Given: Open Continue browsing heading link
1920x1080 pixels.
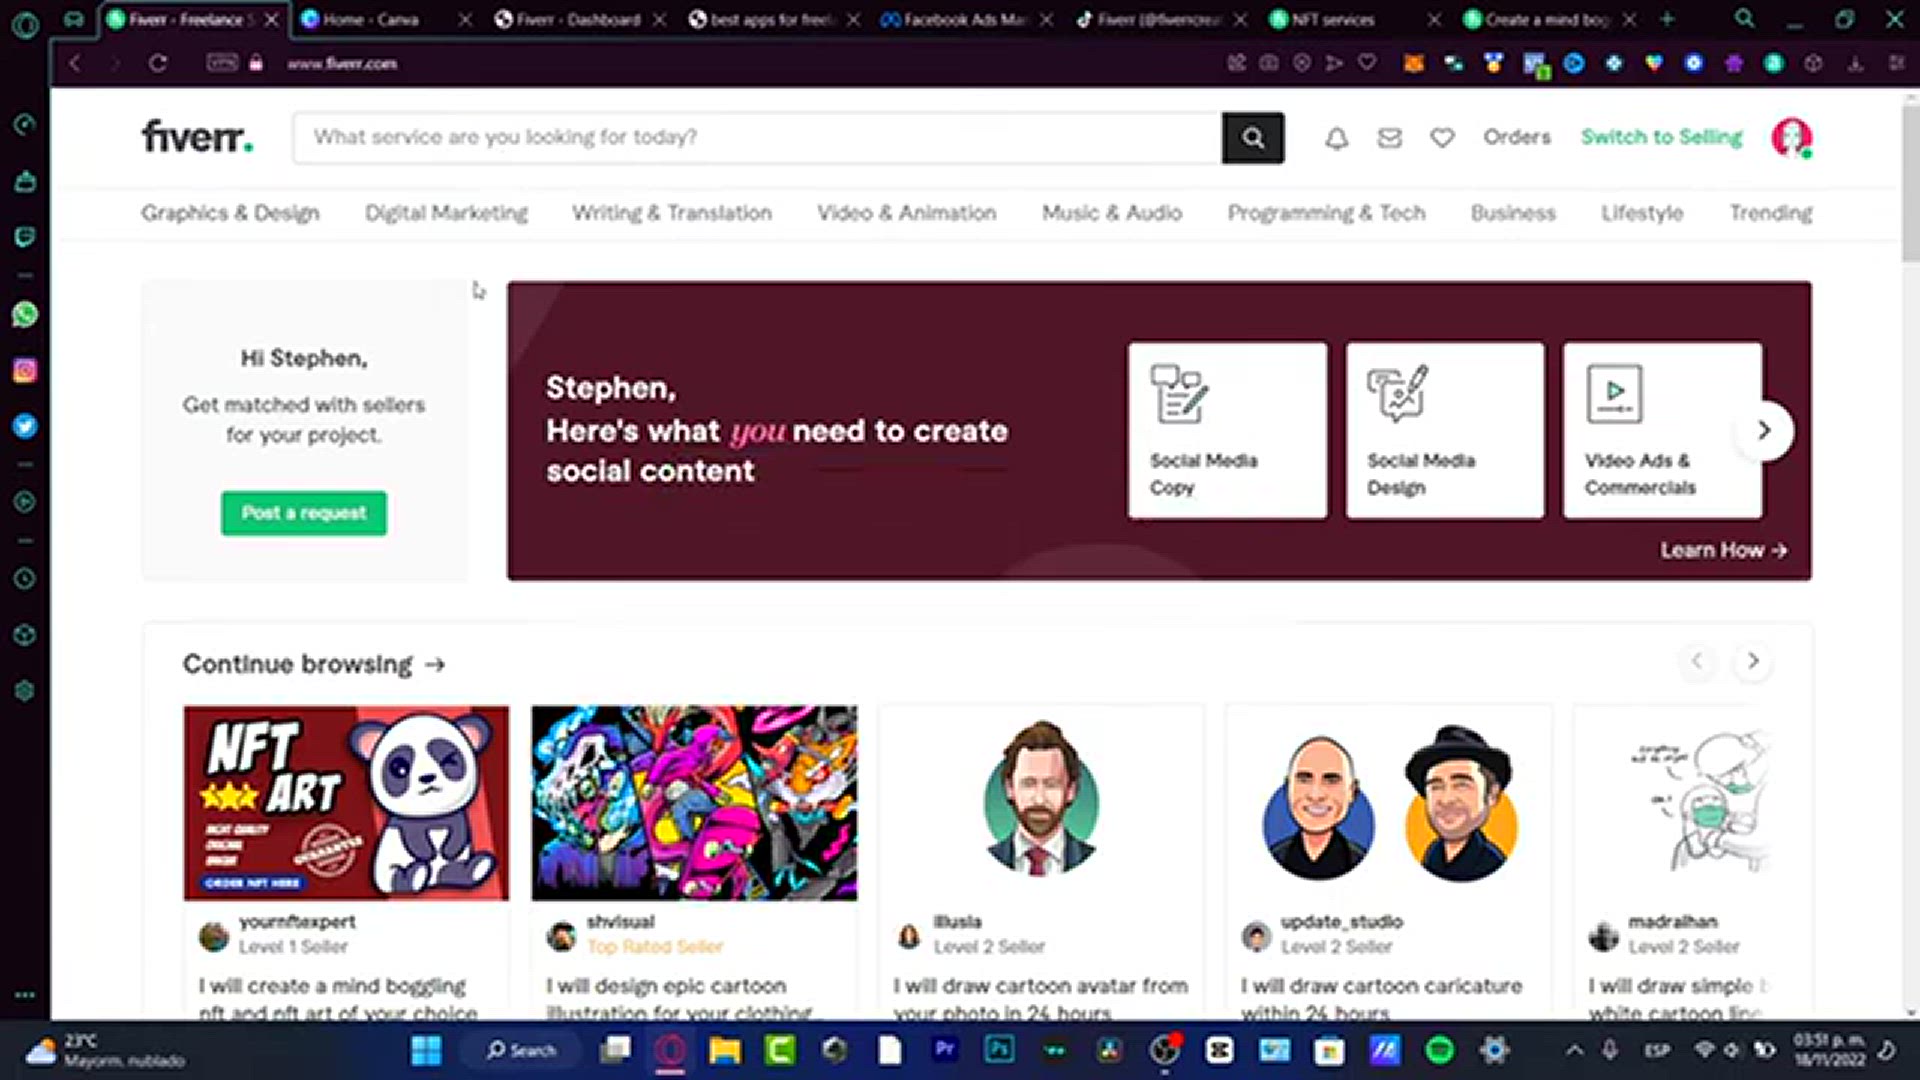Looking at the screenshot, I should click(314, 664).
